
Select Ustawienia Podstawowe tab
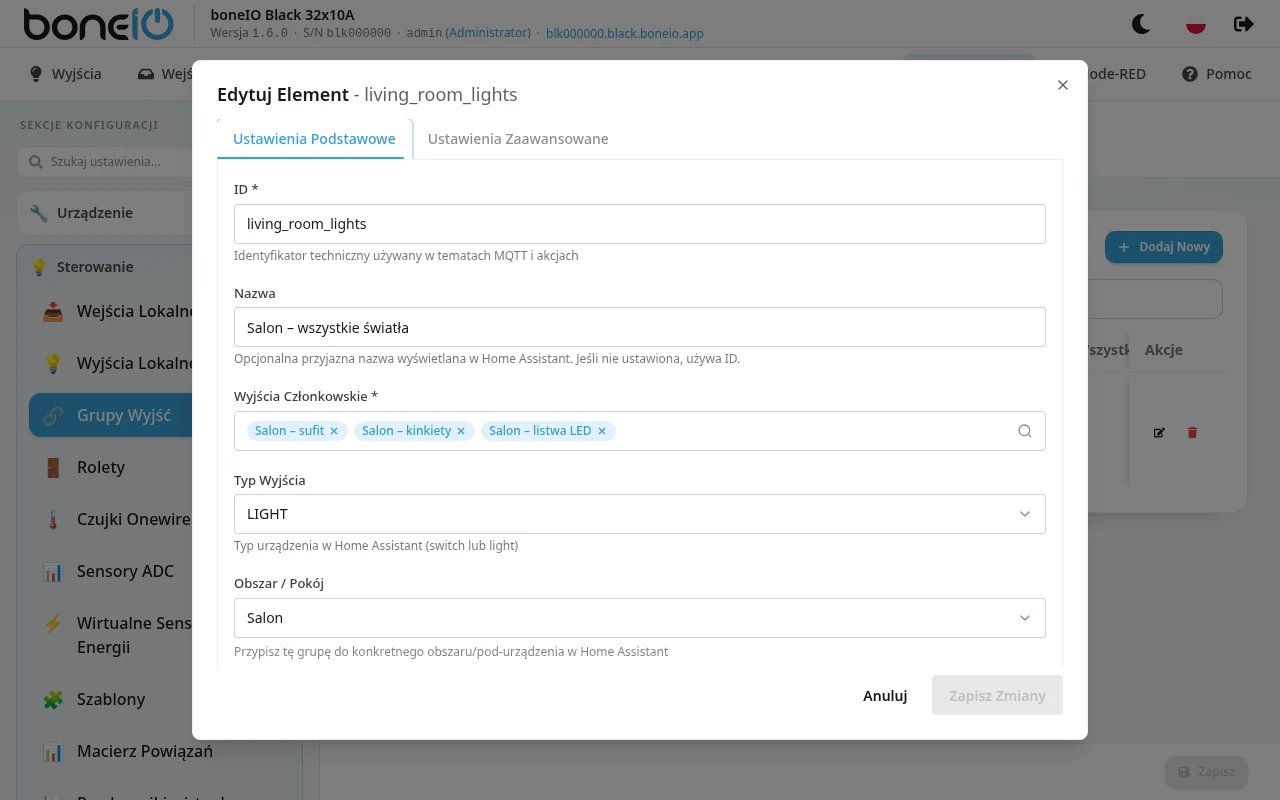point(314,139)
